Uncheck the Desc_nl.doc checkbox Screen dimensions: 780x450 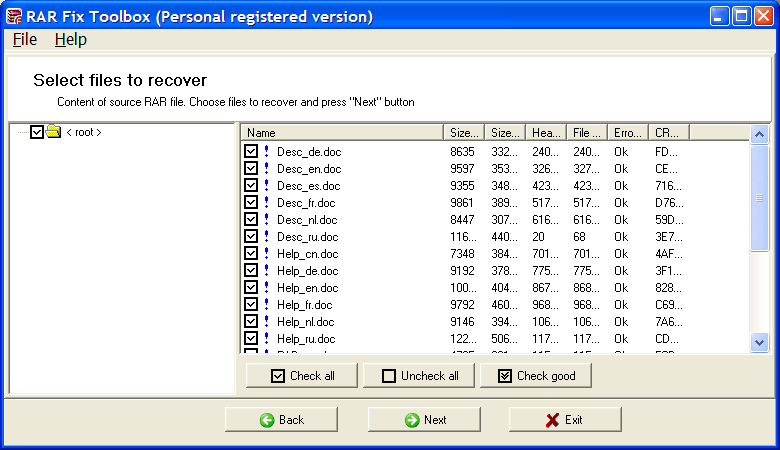(251, 219)
